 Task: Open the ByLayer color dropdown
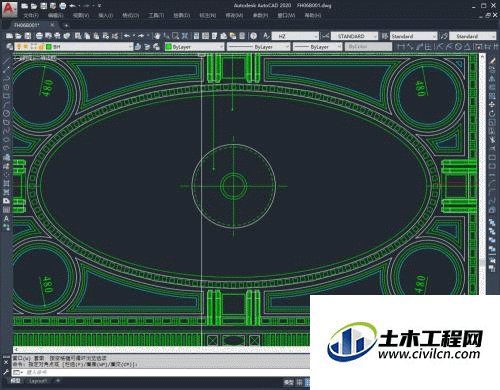194,47
